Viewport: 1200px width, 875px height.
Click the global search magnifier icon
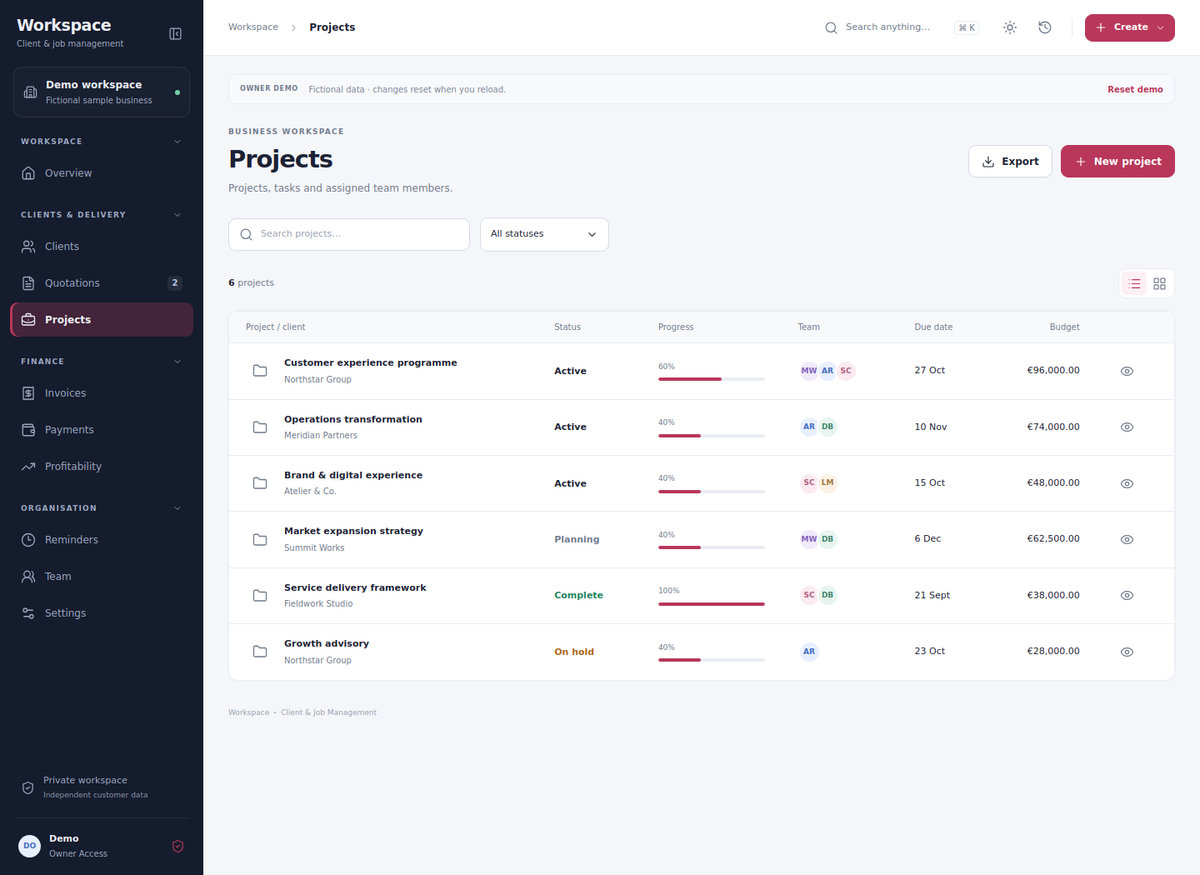831,28
